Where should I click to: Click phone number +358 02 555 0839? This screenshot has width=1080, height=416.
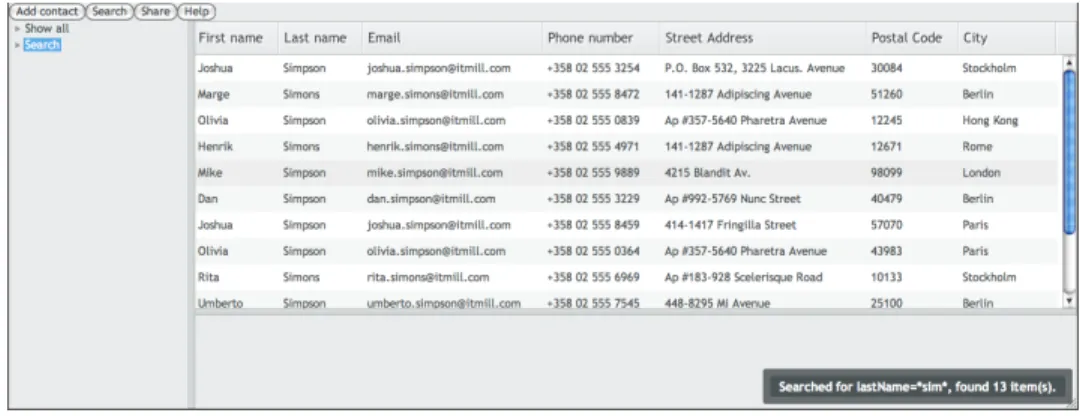(593, 121)
